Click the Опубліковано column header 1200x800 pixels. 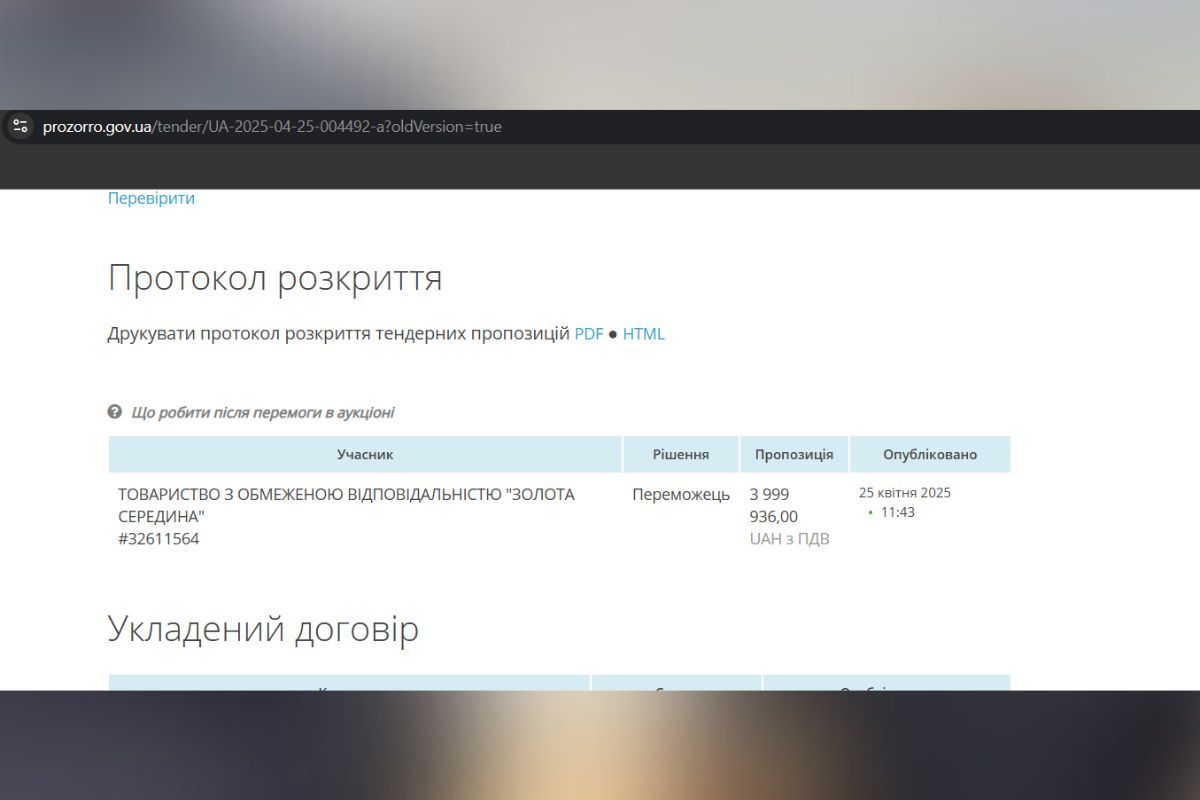[x=929, y=454]
